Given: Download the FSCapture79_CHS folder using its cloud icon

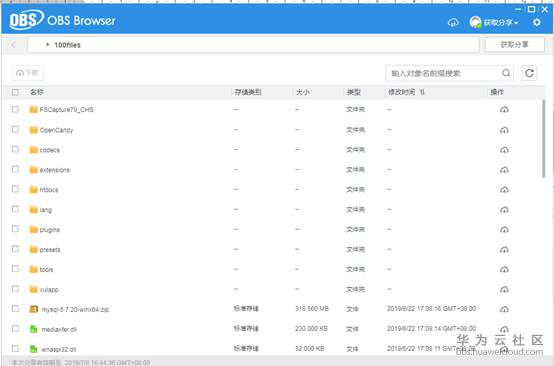Looking at the screenshot, I should (x=504, y=110).
